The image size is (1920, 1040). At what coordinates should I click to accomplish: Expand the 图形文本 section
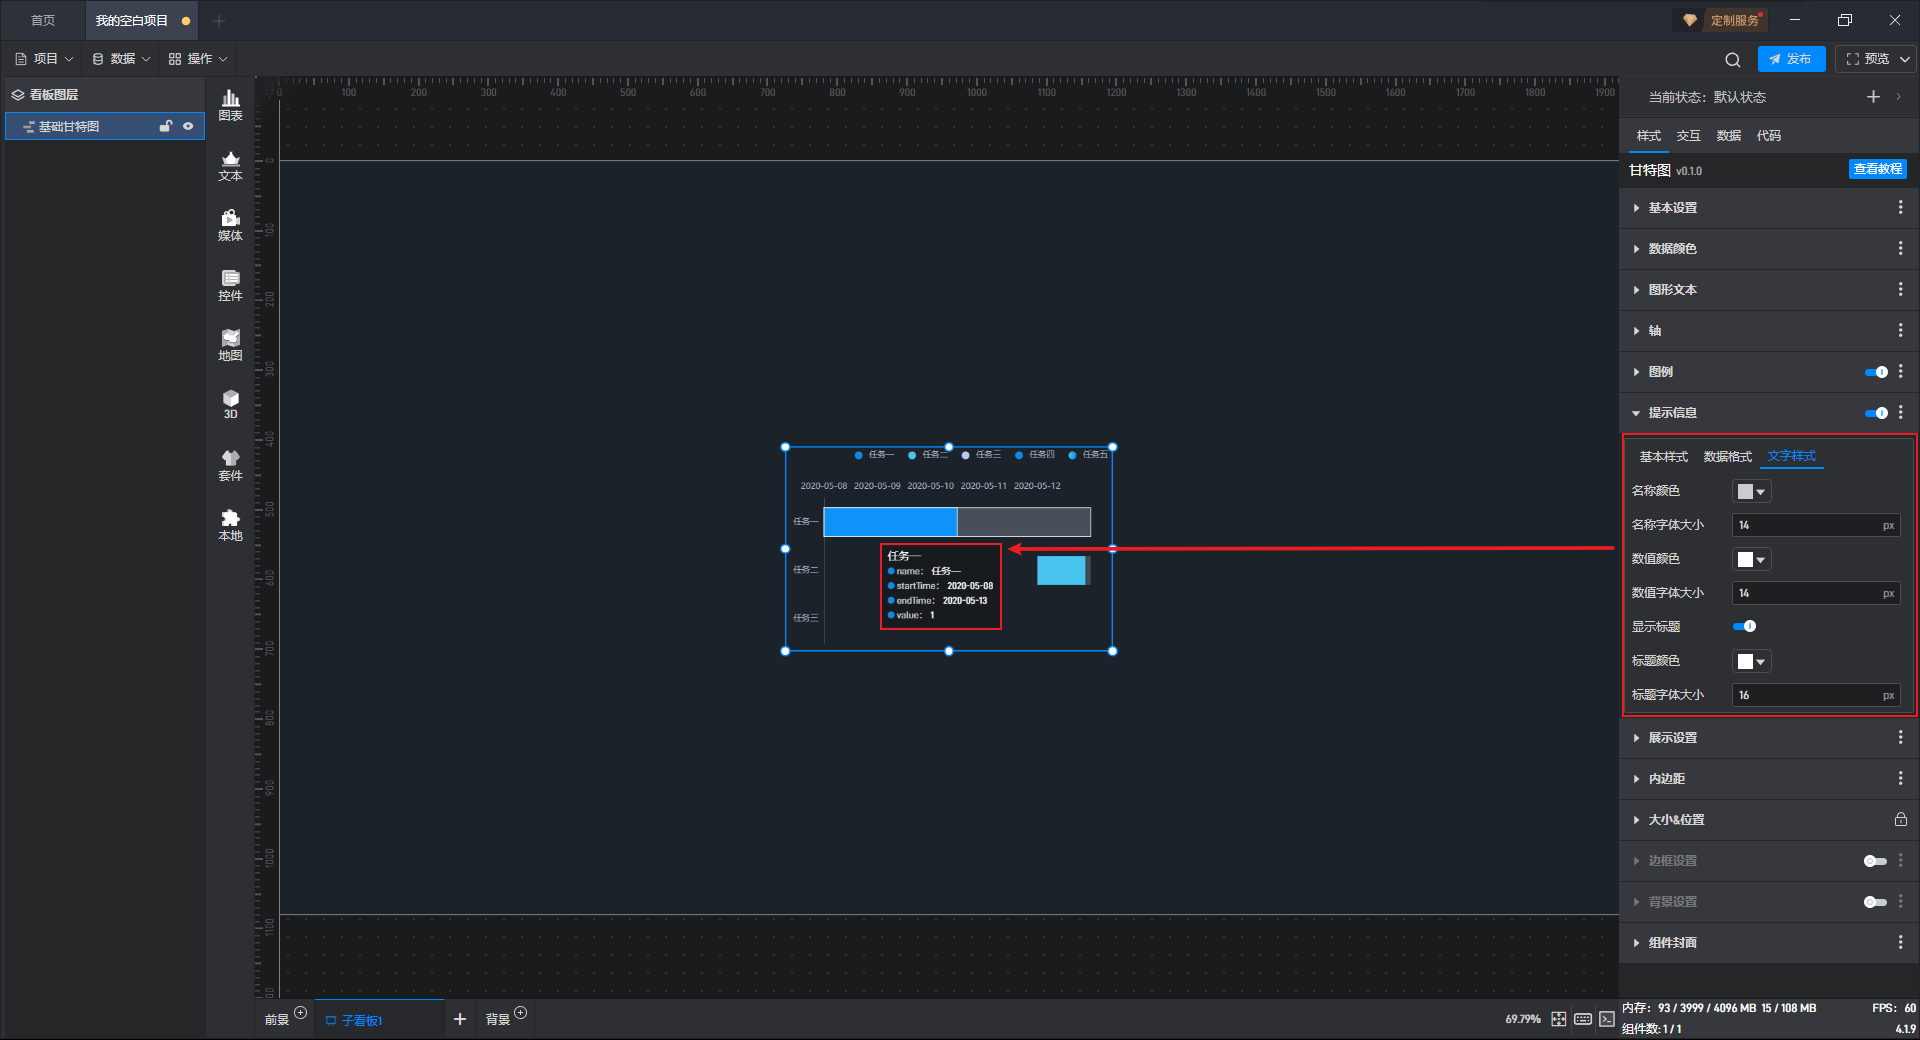click(x=1636, y=290)
